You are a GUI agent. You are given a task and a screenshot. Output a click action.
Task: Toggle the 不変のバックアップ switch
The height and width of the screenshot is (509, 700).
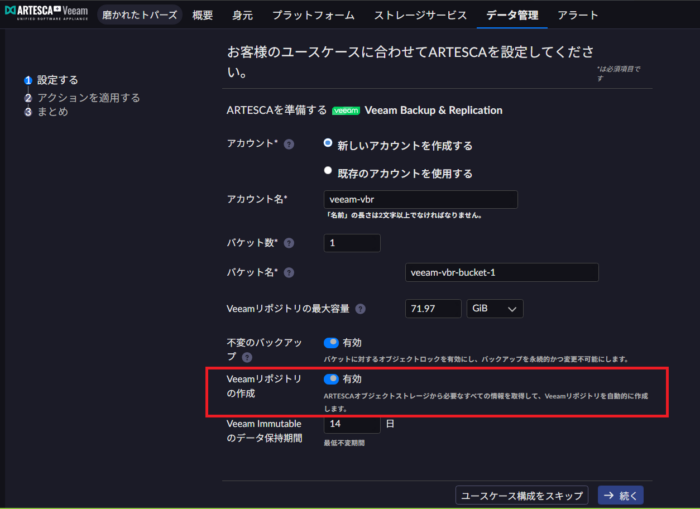331,342
